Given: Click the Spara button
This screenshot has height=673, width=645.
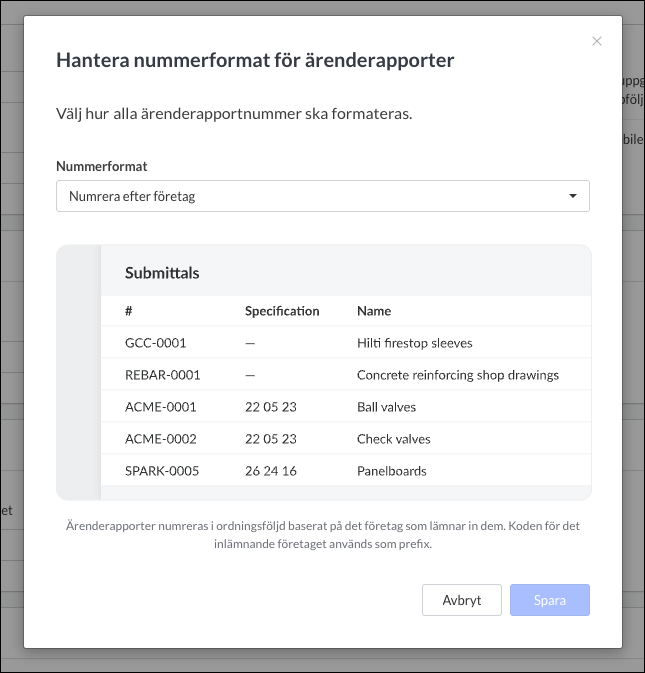Looking at the screenshot, I should coord(550,600).
